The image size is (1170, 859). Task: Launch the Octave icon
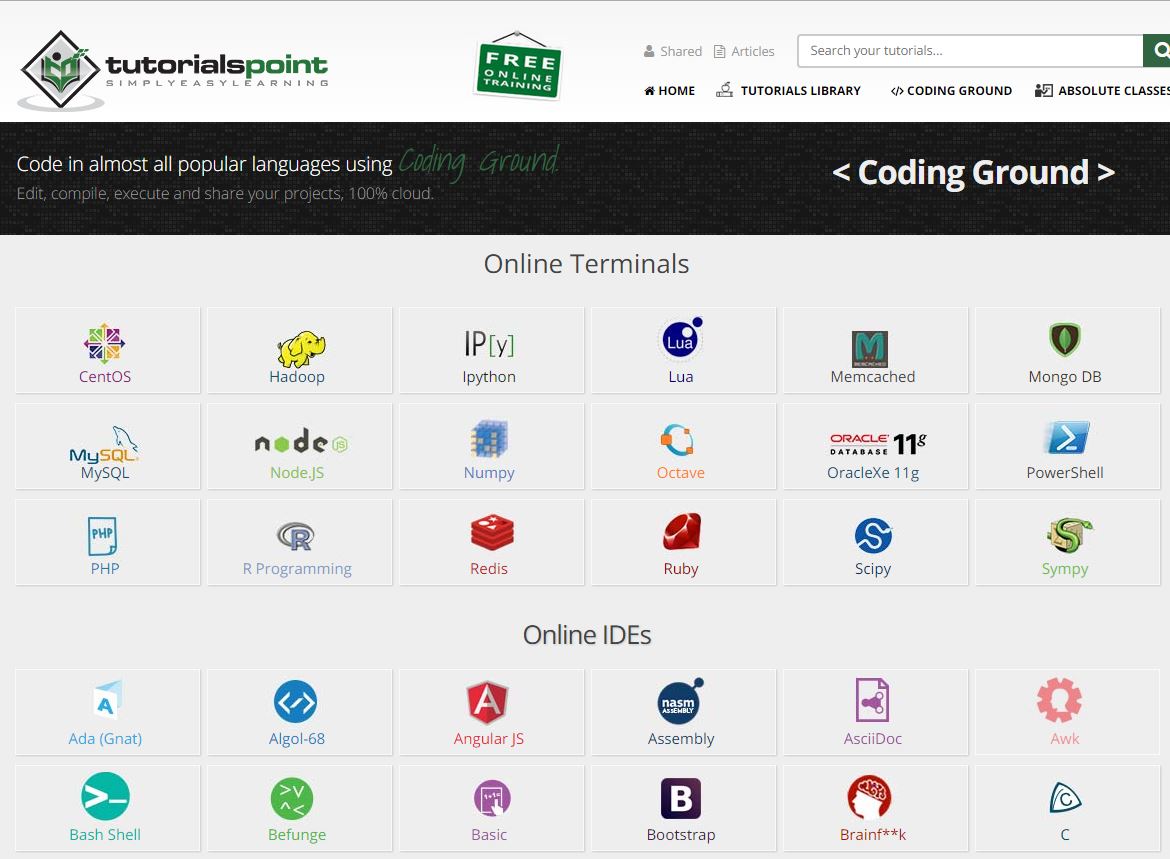tap(678, 440)
